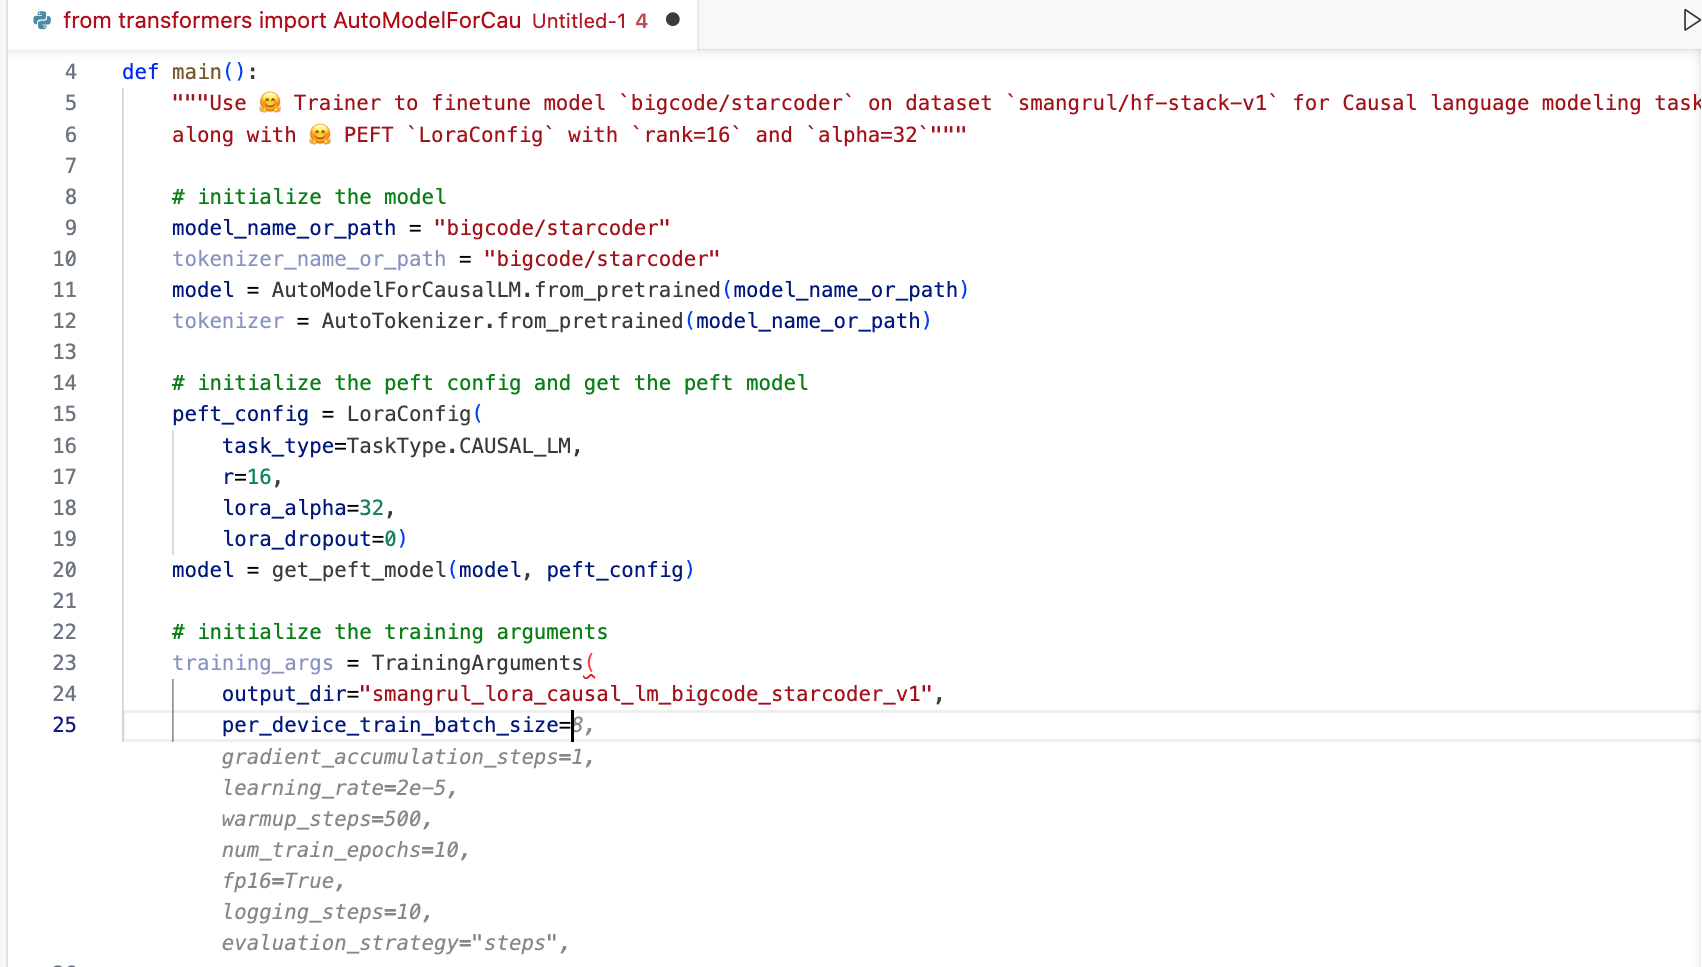Click the problem count 4 on the tab
This screenshot has height=967, width=1702.
(x=641, y=21)
